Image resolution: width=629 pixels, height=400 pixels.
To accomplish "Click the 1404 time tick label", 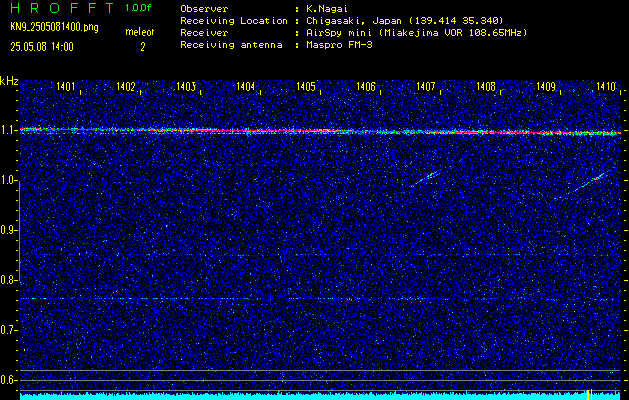I will [x=246, y=86].
